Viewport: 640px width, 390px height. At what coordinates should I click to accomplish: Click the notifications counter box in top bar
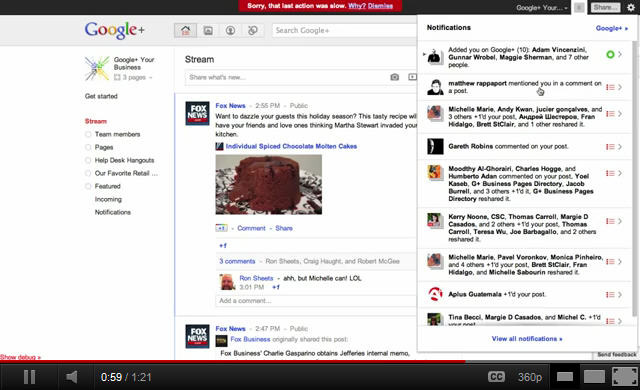click(579, 7)
